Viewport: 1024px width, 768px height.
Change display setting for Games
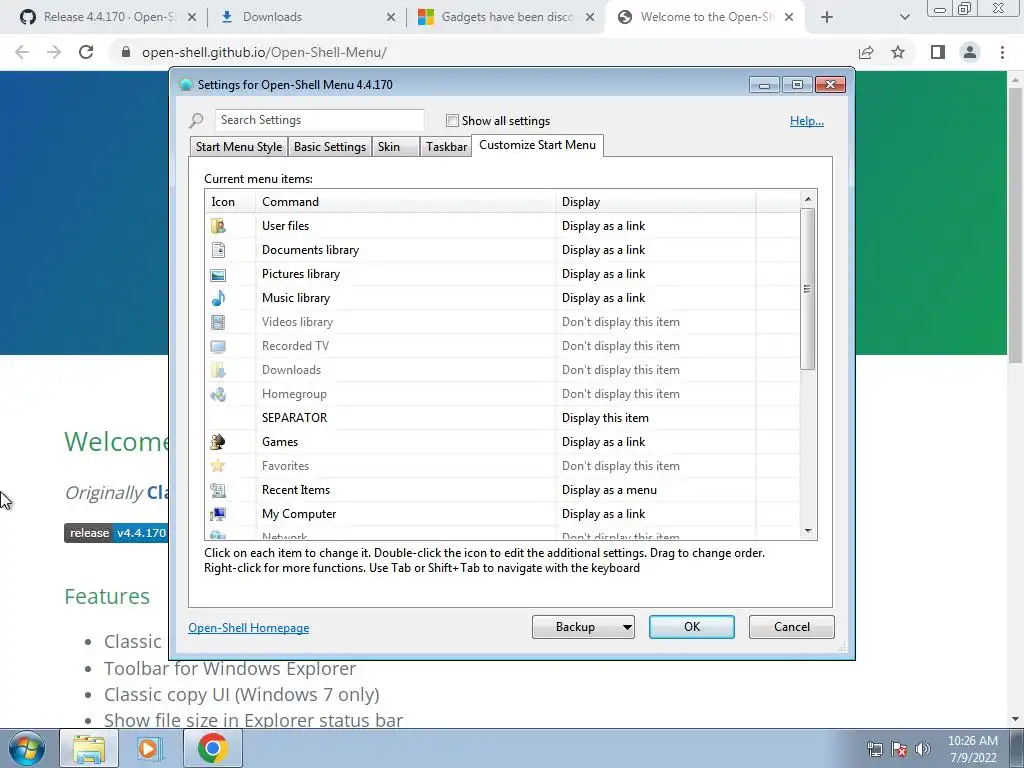603,442
